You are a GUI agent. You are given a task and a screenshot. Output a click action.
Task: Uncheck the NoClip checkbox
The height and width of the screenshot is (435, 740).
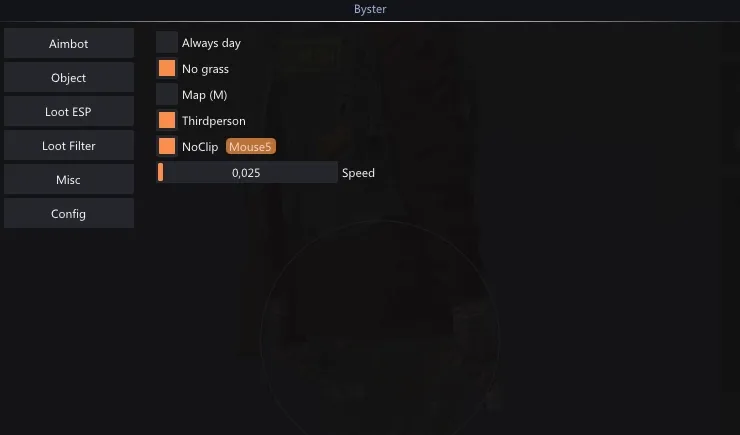167,146
